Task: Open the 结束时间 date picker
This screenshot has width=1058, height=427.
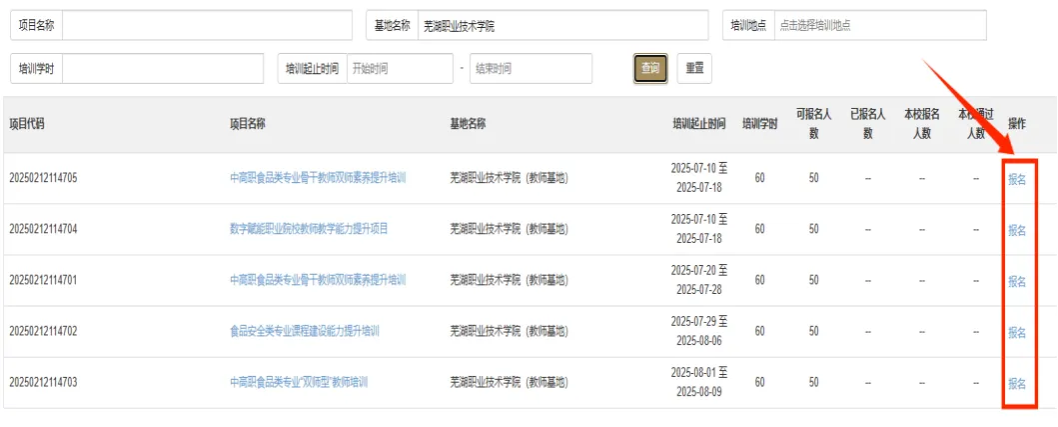Action: tap(530, 69)
